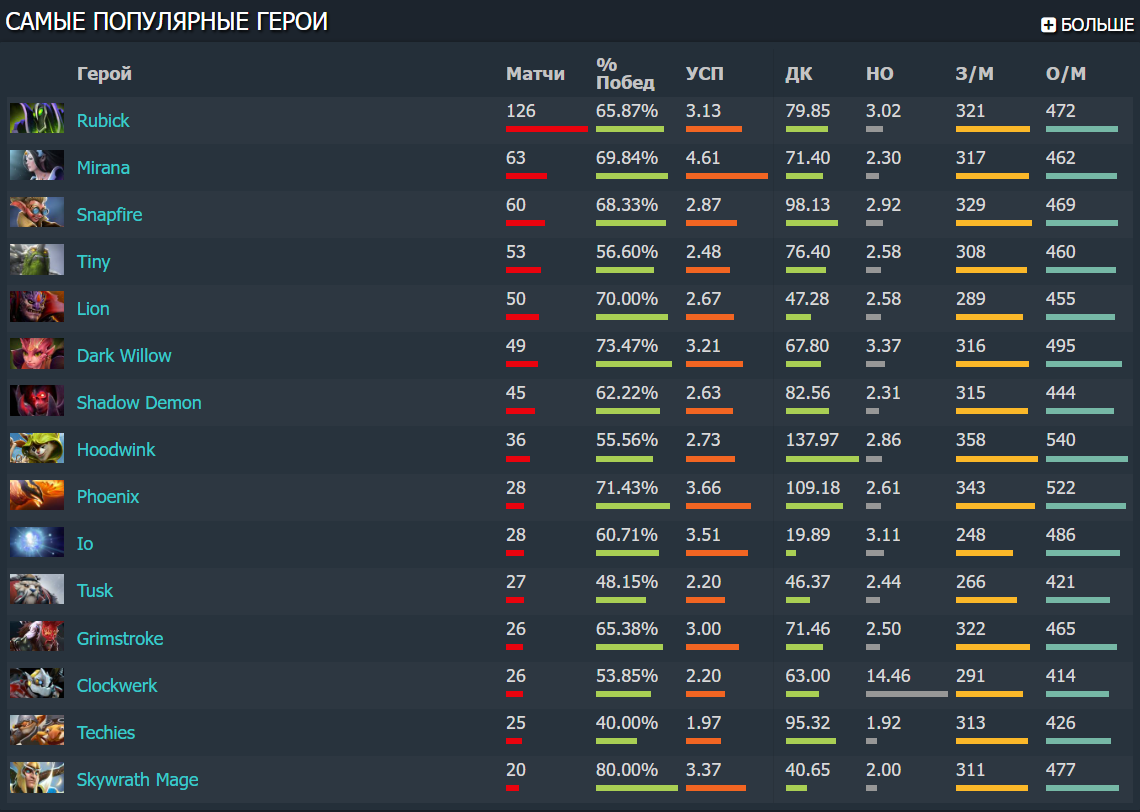Click Shadow Demon's ДК value 82.56
The width and height of the screenshot is (1140, 812).
tap(807, 393)
